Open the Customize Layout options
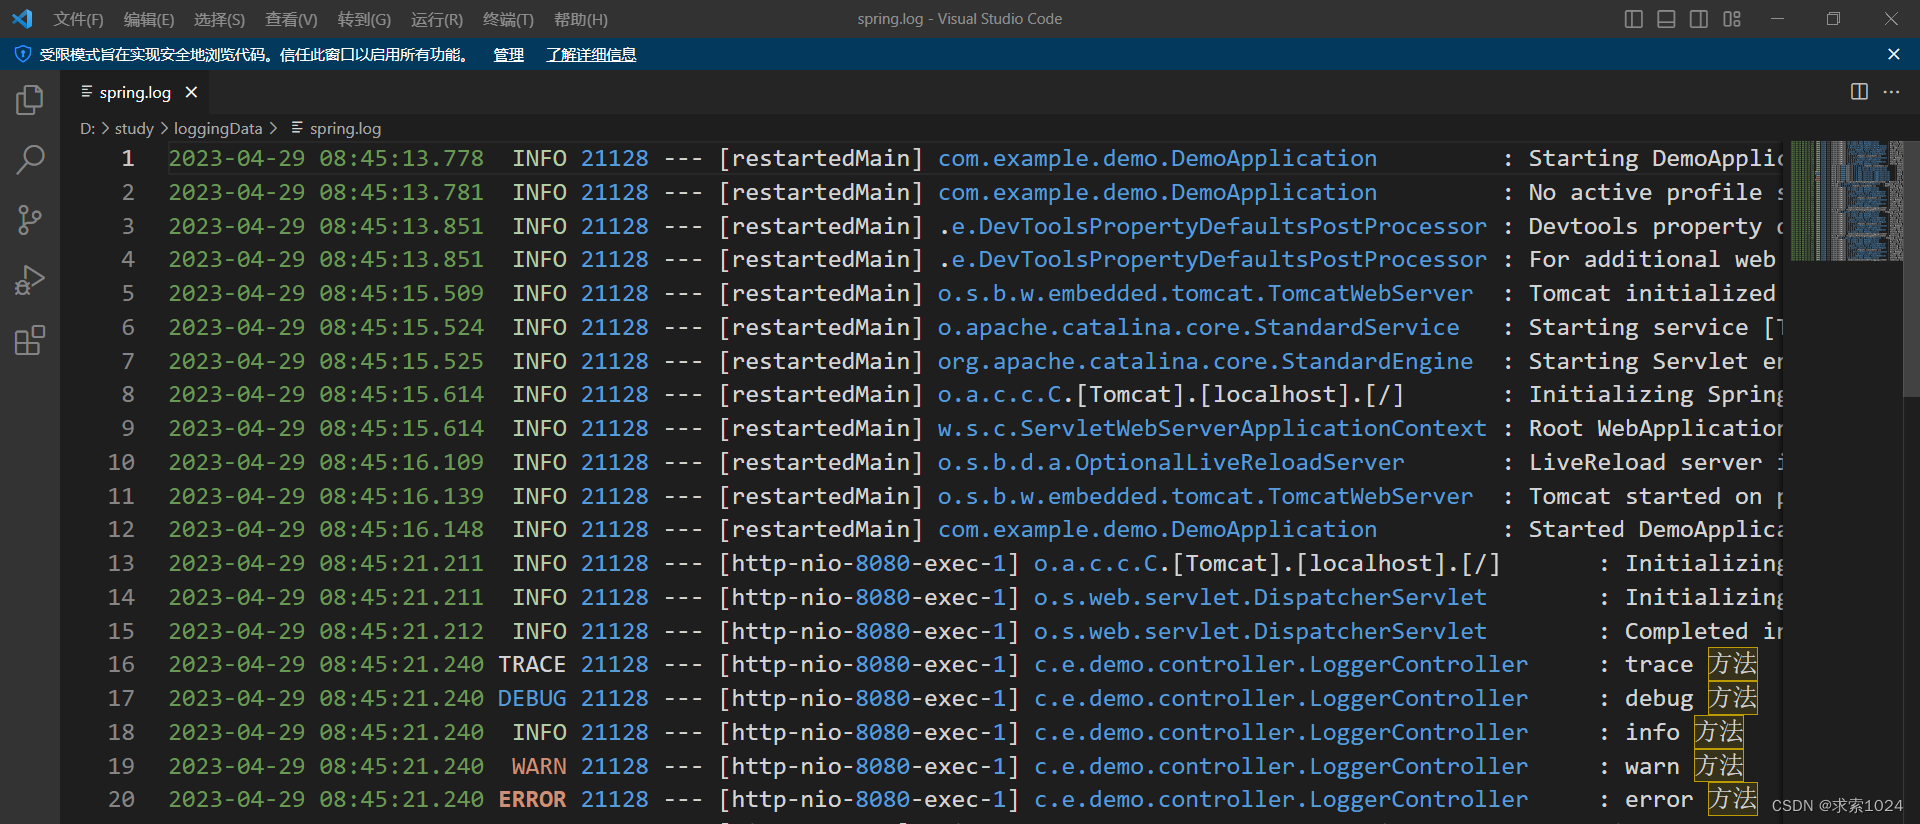Screen dimensions: 1920x824 tap(1731, 19)
